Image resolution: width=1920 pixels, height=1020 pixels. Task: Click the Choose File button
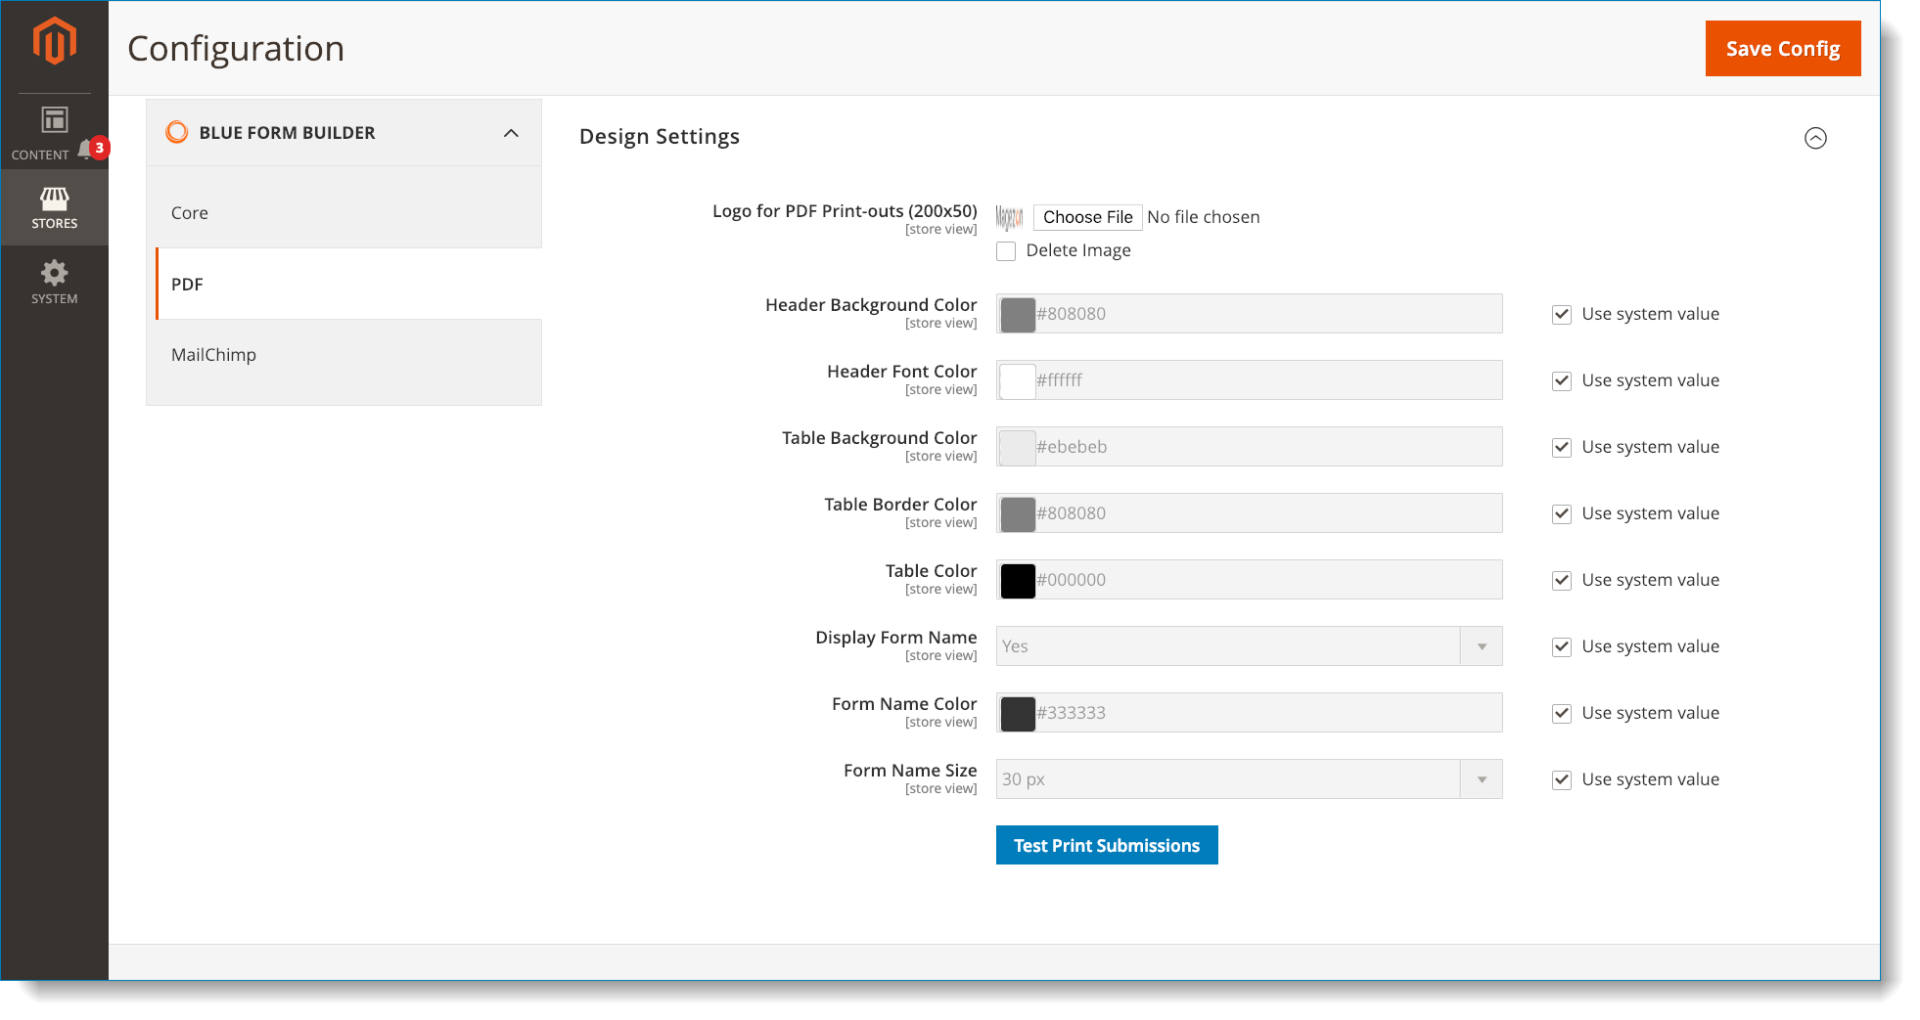click(1087, 217)
